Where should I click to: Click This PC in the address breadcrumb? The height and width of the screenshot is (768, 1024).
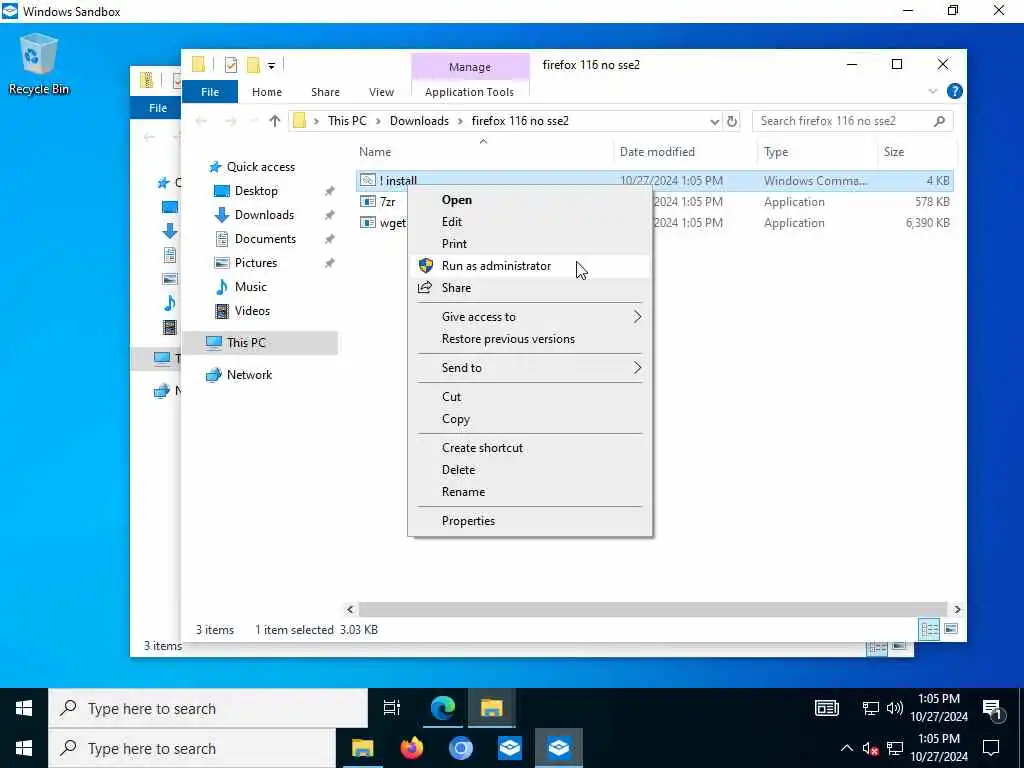[347, 121]
